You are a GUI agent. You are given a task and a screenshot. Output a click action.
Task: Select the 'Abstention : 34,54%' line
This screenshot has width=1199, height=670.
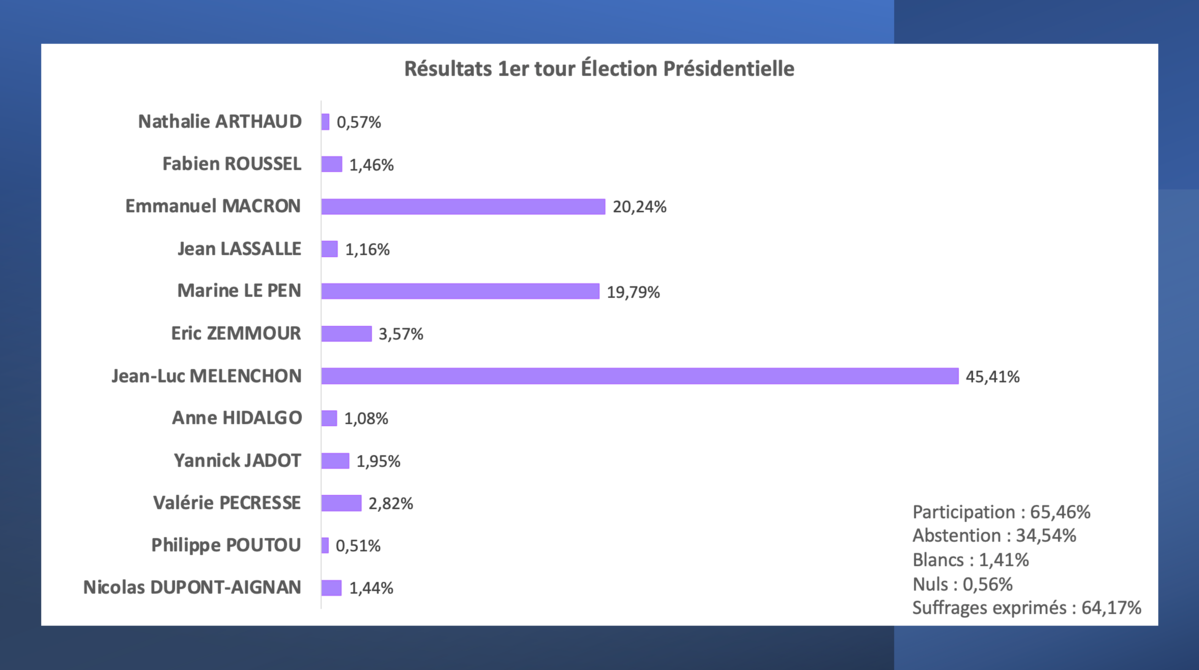click(994, 535)
